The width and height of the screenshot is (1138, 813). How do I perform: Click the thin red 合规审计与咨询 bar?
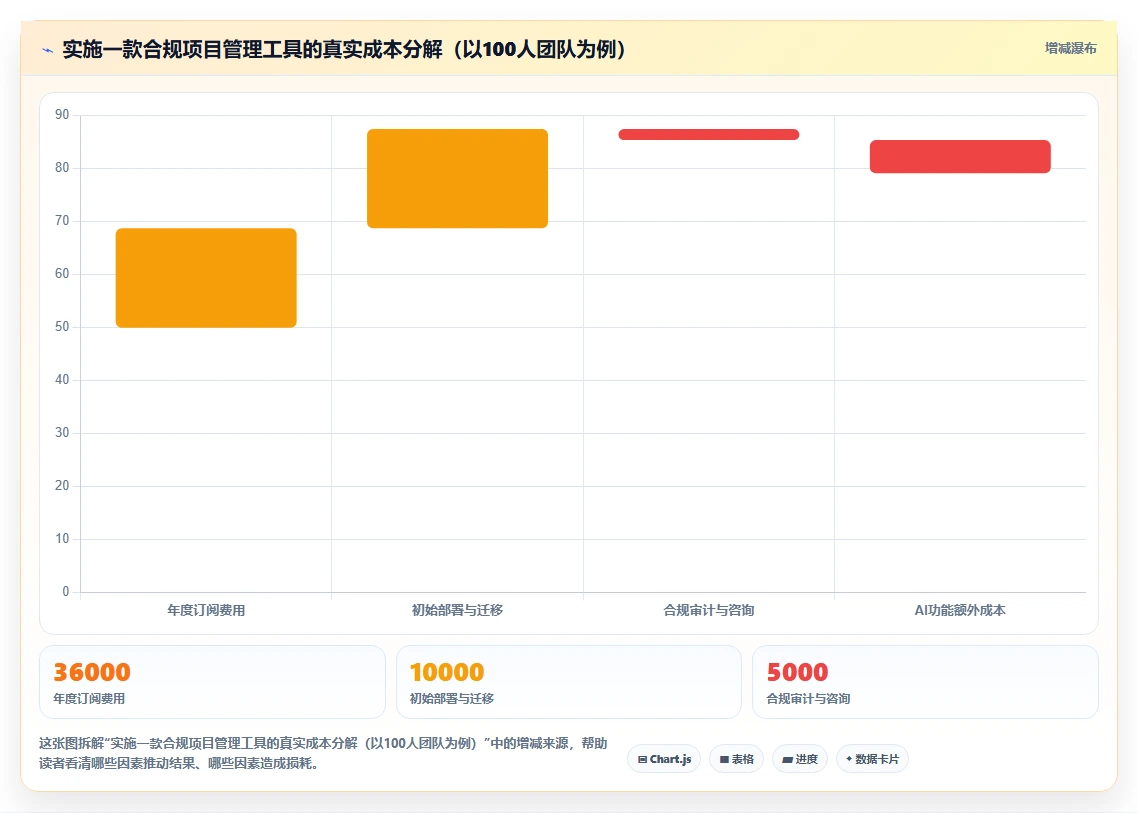(708, 134)
